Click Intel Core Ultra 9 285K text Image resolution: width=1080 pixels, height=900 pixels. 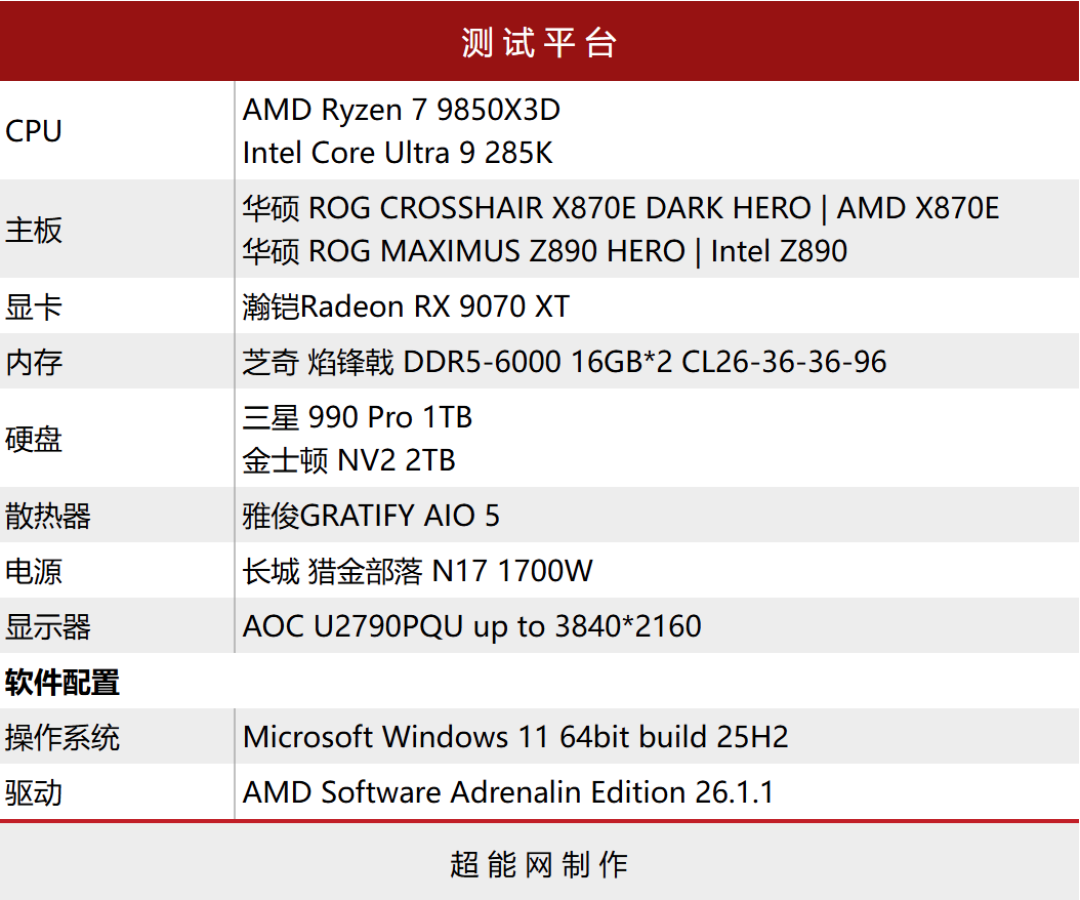(x=397, y=153)
